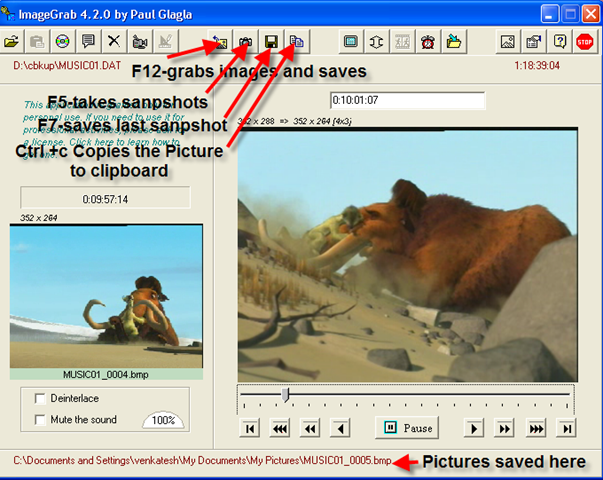603x480 pixels.
Task: Click the double-arrow fast forward button
Action: [504, 428]
